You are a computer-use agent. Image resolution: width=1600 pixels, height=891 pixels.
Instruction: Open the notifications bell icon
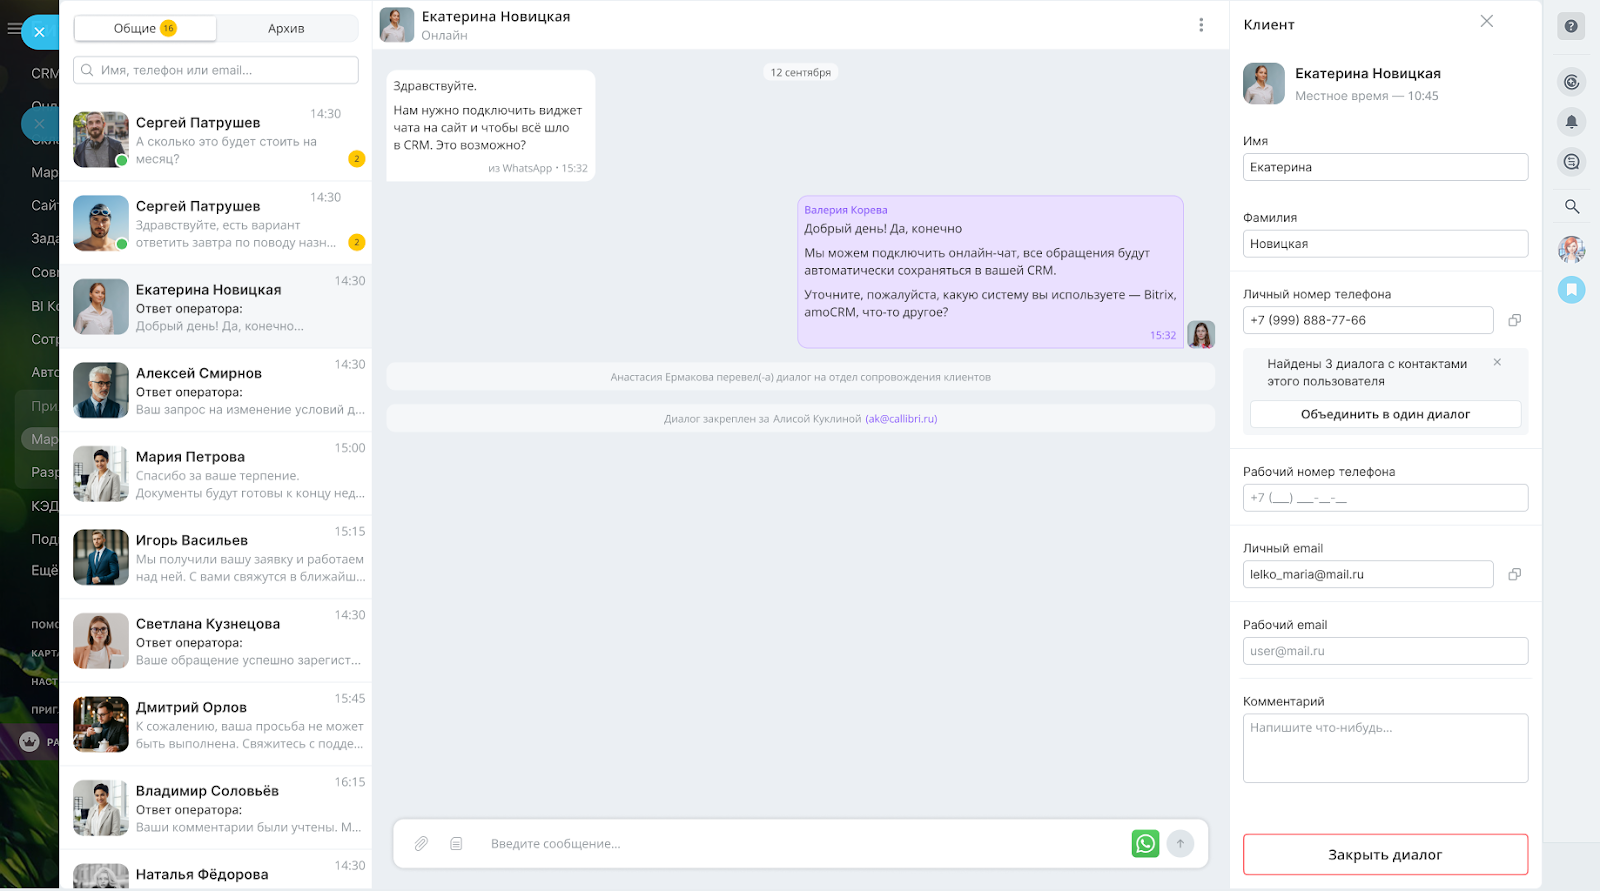point(1571,122)
